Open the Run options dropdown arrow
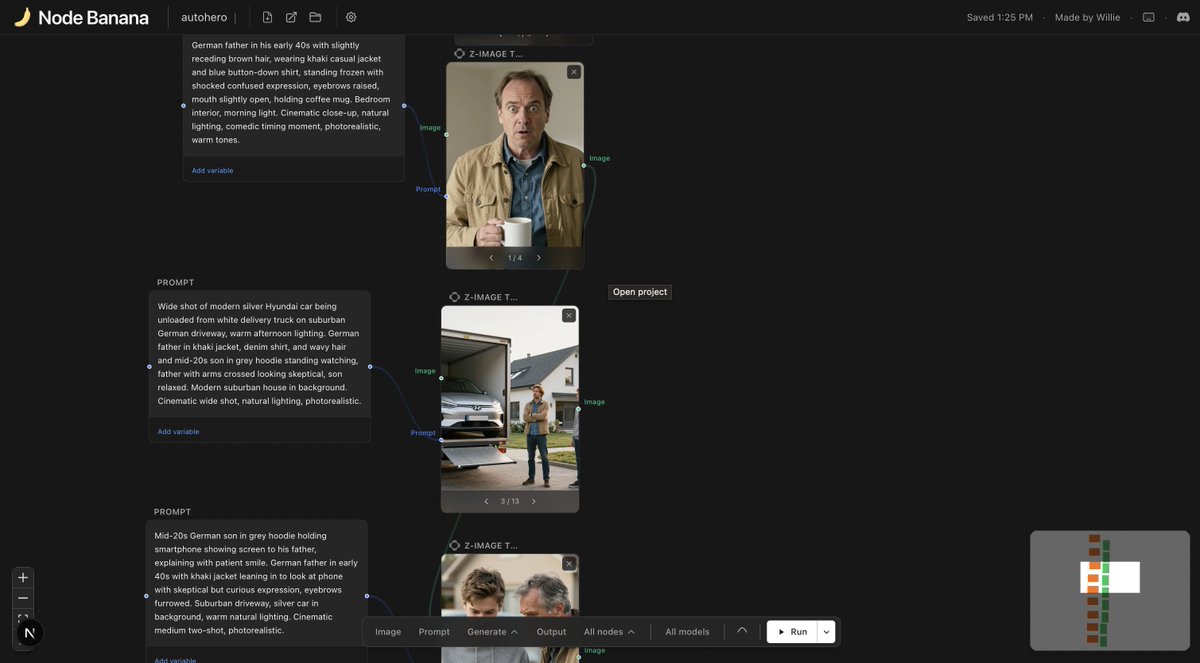Screen dimensions: 1200x663 (x=826, y=632)
